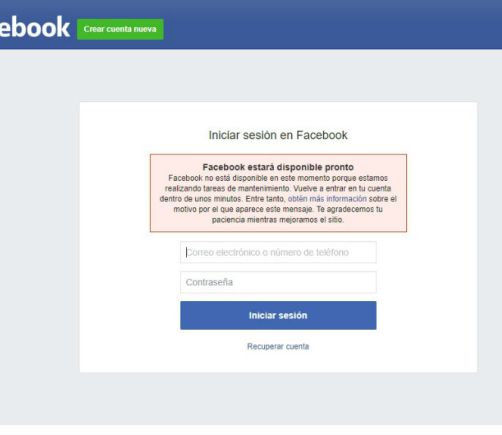Screen dimensions: 502x435
Task: Open the obtén más información link
Action: [327, 199]
